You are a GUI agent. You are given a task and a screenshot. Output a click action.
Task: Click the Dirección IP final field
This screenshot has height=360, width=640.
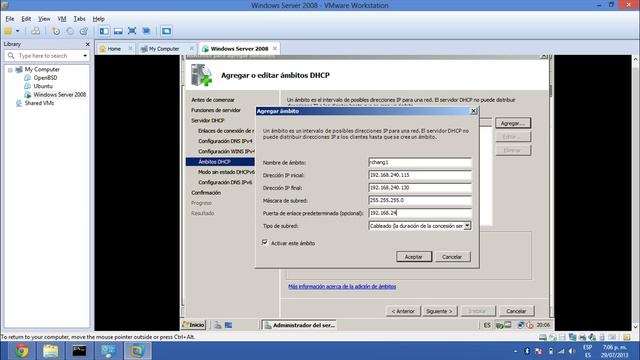pos(420,188)
